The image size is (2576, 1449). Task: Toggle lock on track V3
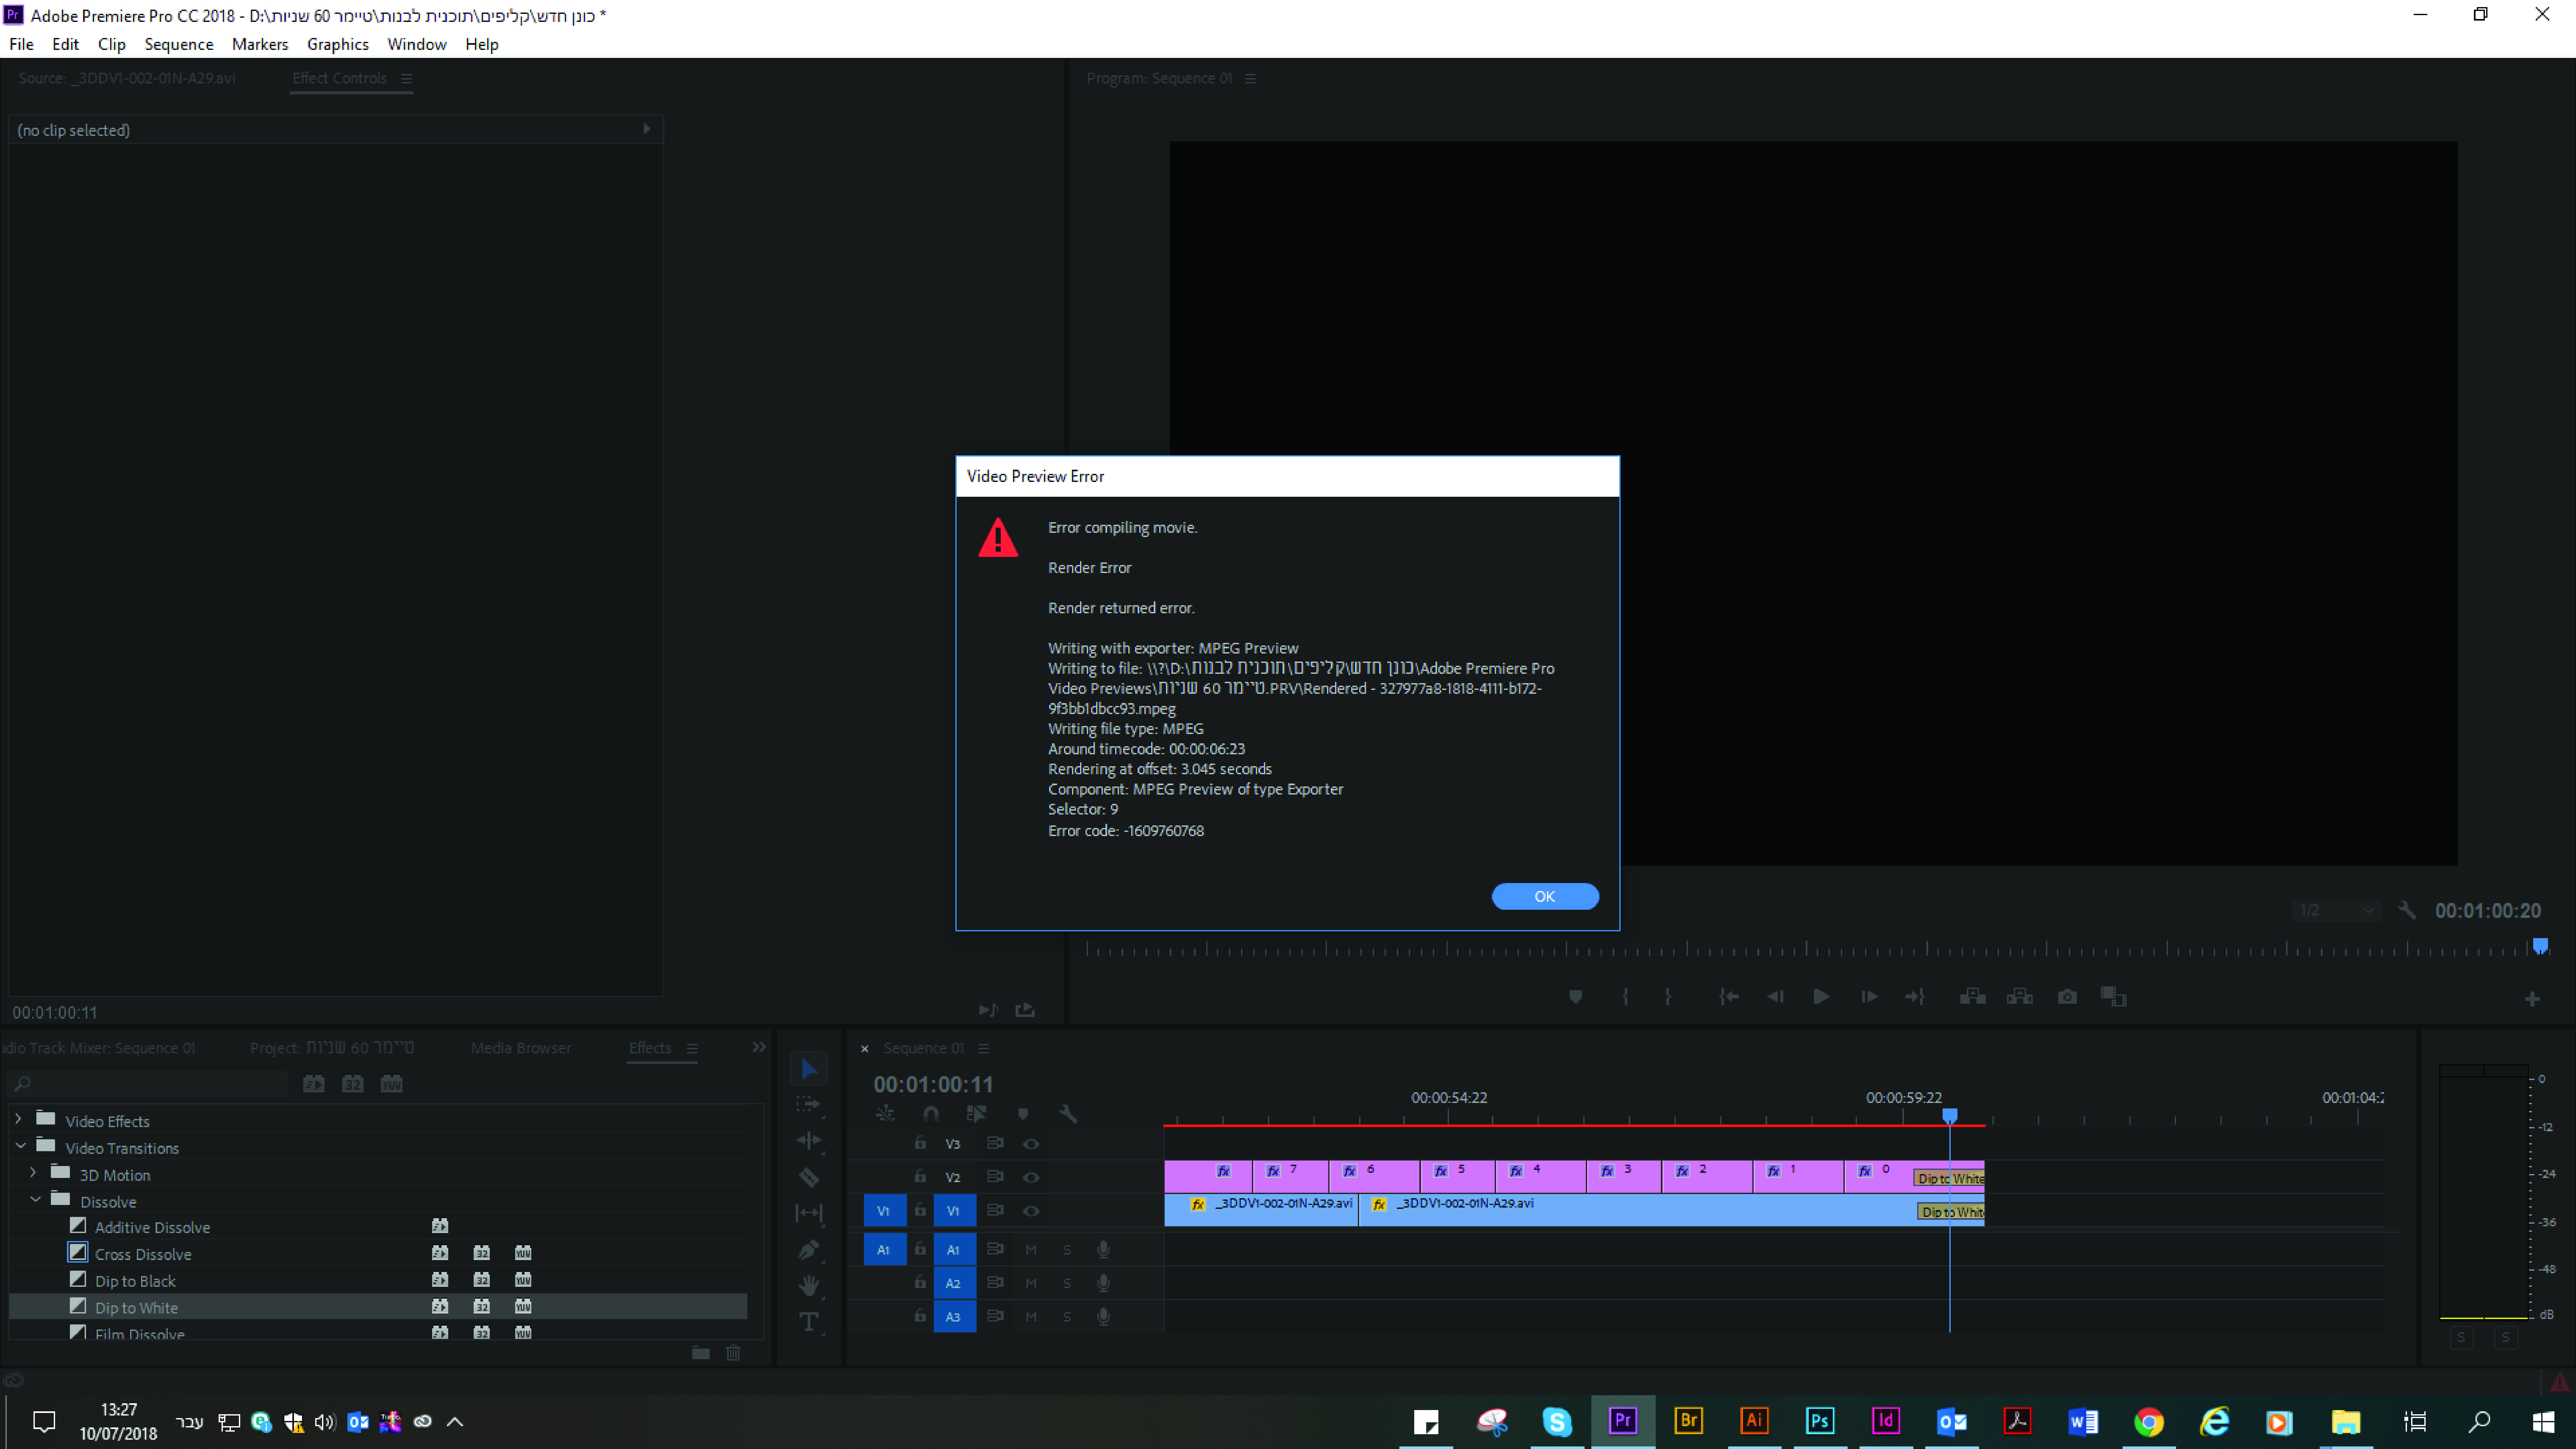[920, 1143]
